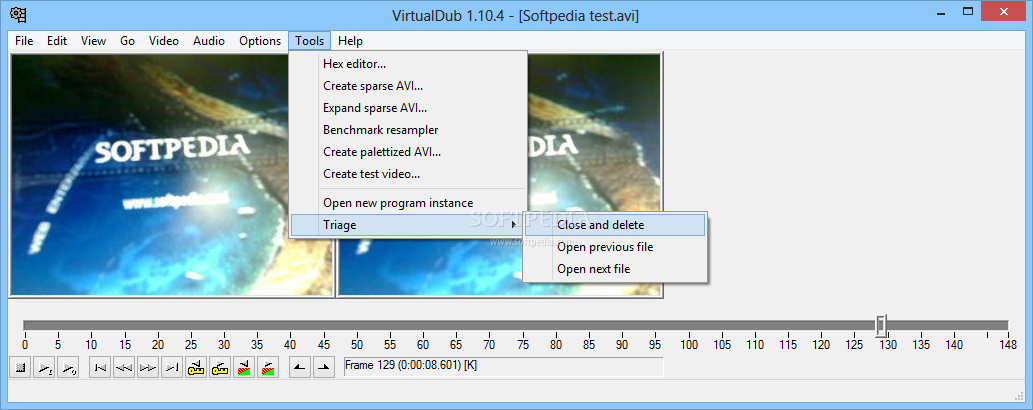
Task: Collapse the open Tools menu
Action: click(310, 41)
